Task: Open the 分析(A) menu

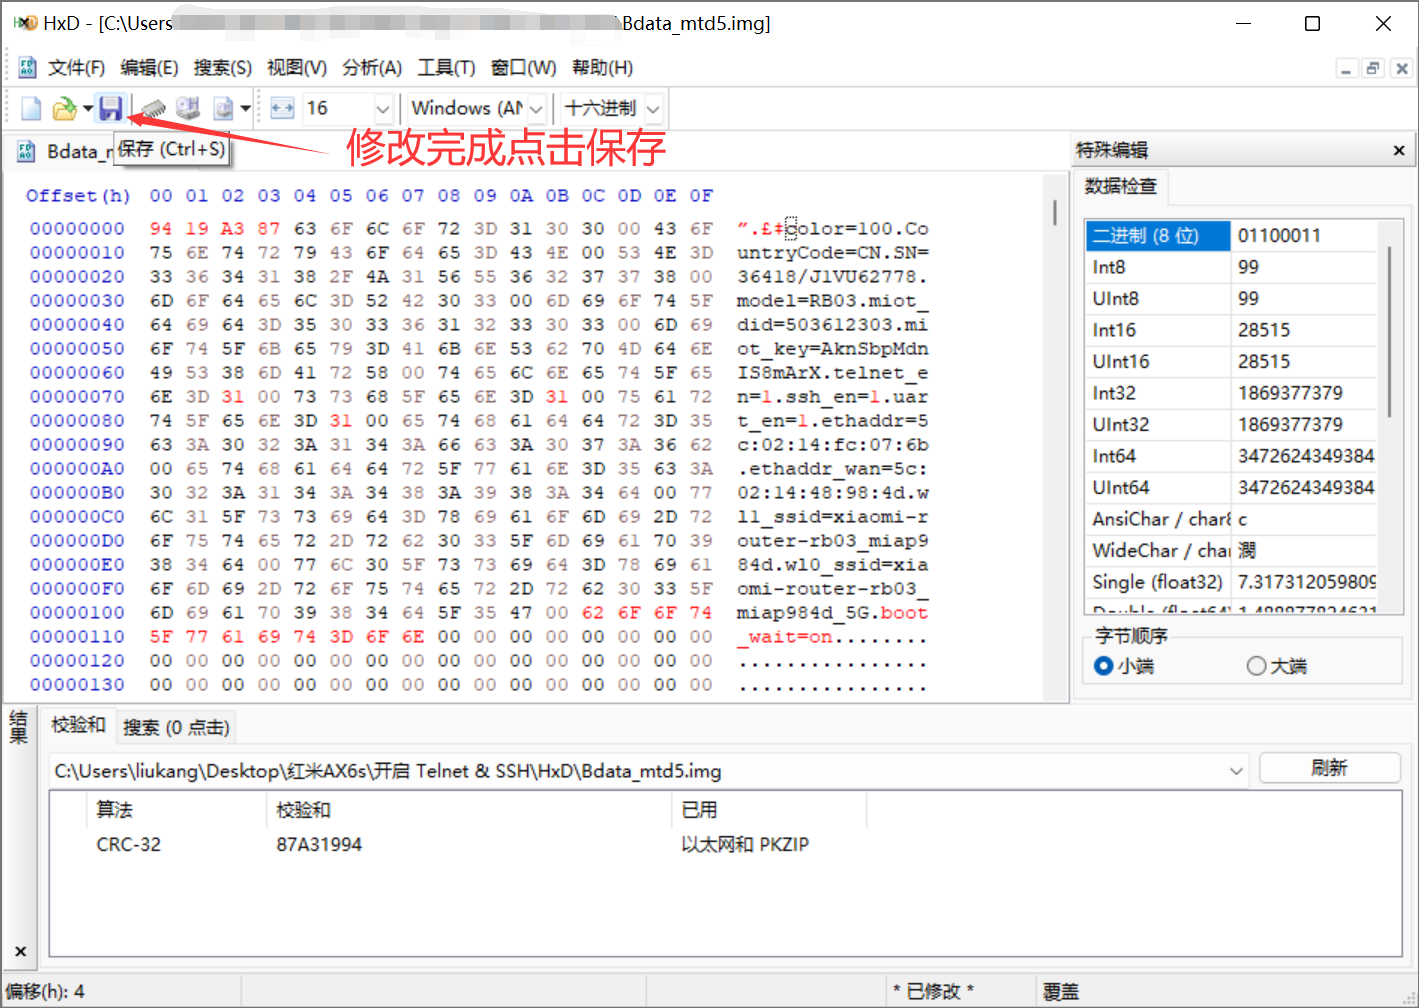Action: (x=371, y=67)
